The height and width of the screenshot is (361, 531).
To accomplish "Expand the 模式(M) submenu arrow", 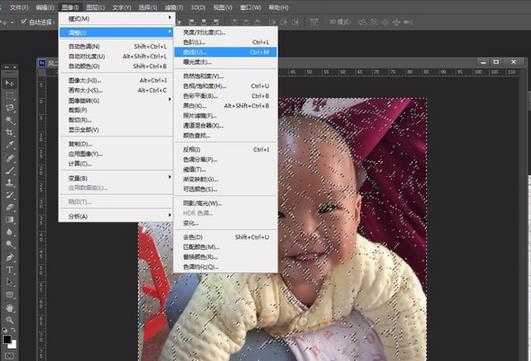I will (170, 17).
